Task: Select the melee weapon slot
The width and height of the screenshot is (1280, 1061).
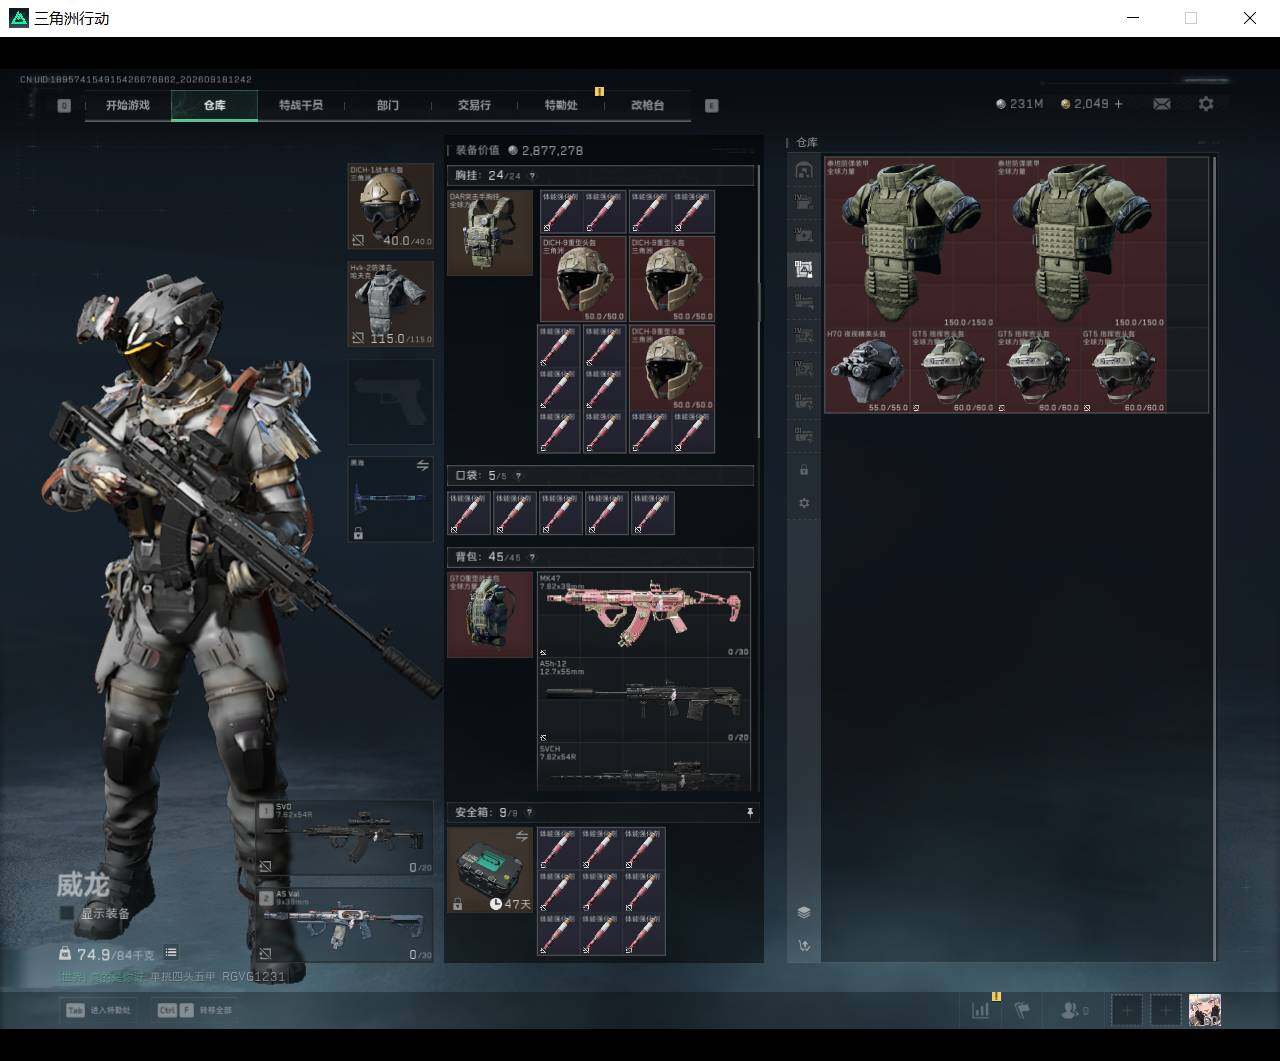Action: pyautogui.click(x=390, y=499)
